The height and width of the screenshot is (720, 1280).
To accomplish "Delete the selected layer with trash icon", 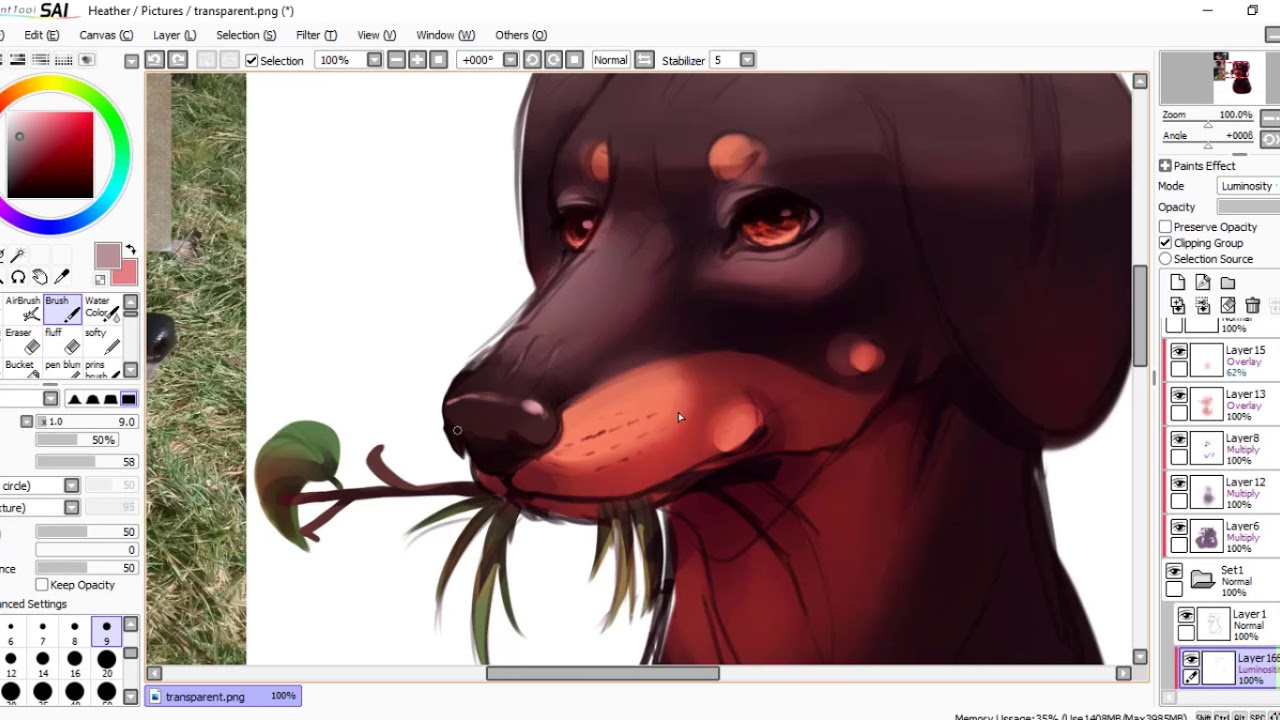I will click(1253, 306).
